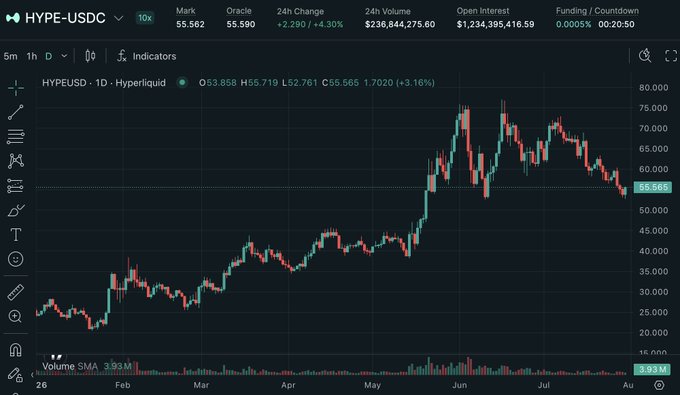
Task: Click the Mark price value 55.562
Action: click(x=190, y=24)
